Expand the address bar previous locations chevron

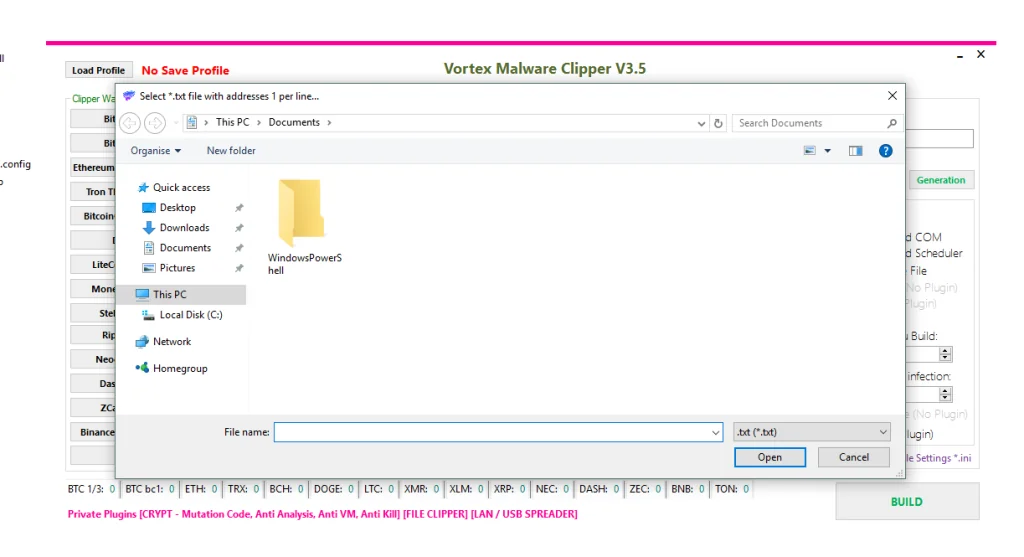click(702, 123)
